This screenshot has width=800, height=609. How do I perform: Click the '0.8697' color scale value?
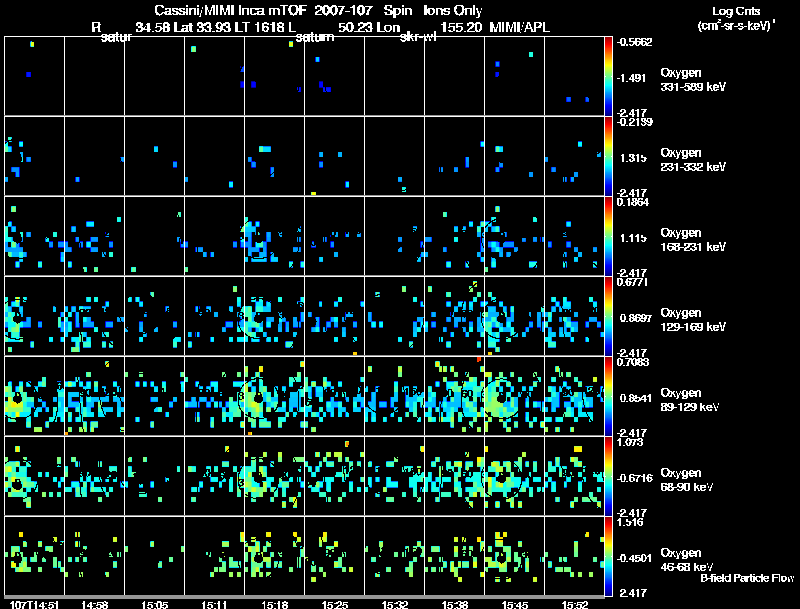[x=635, y=318]
